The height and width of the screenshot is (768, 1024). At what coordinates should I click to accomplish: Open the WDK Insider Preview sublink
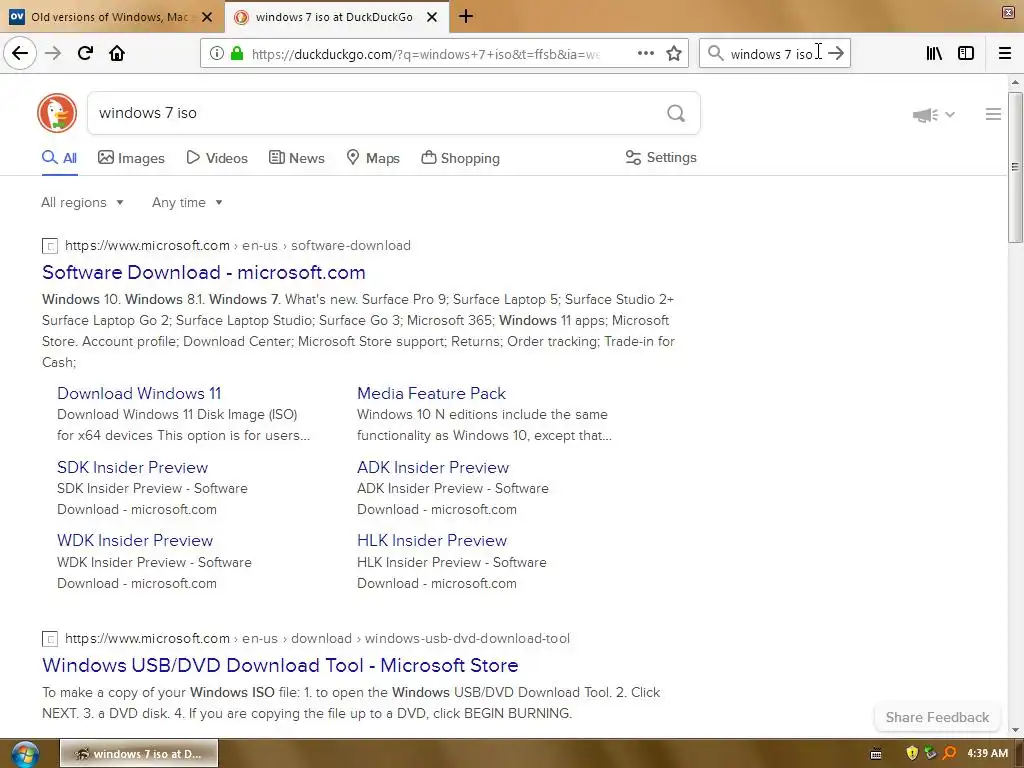[x=135, y=541]
